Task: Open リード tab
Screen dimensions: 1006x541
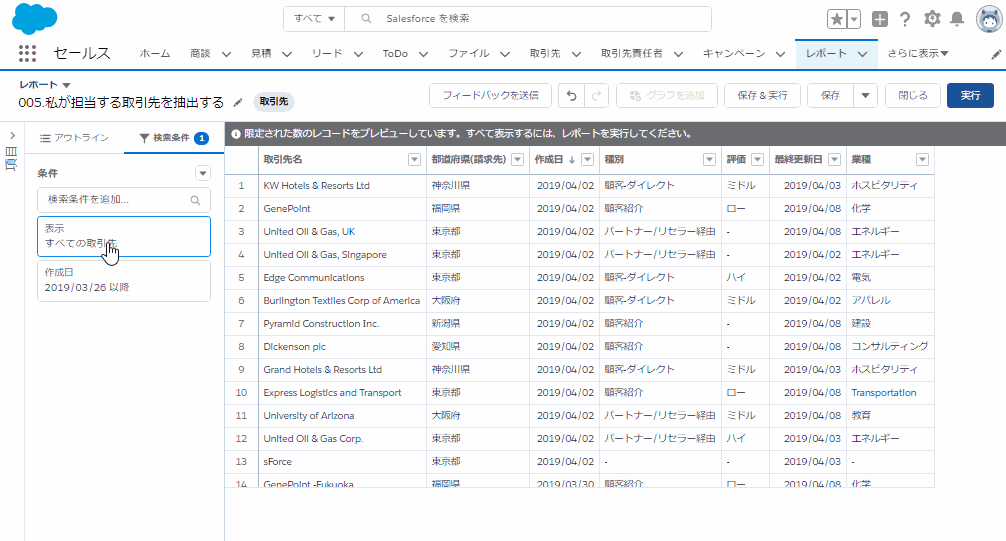Action: tap(327, 54)
